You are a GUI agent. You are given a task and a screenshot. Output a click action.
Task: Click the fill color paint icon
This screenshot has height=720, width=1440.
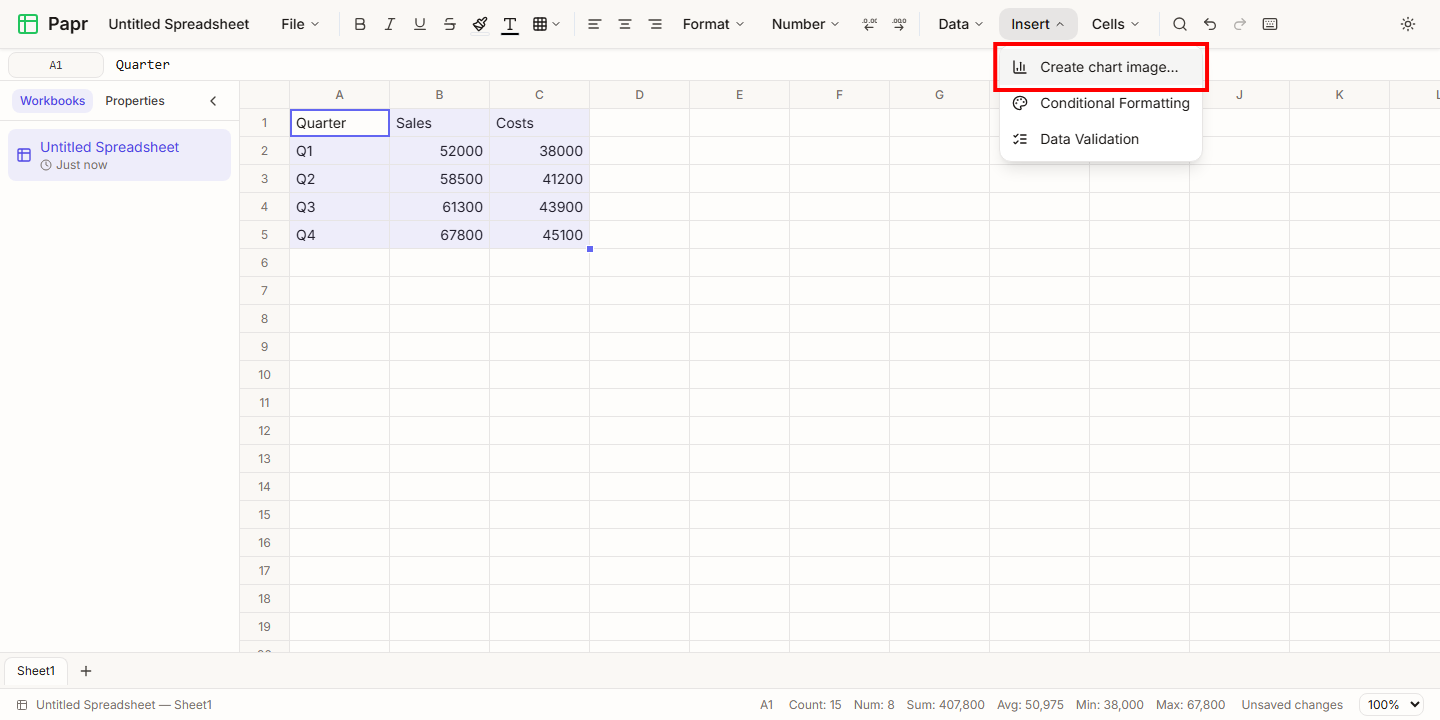pos(480,24)
